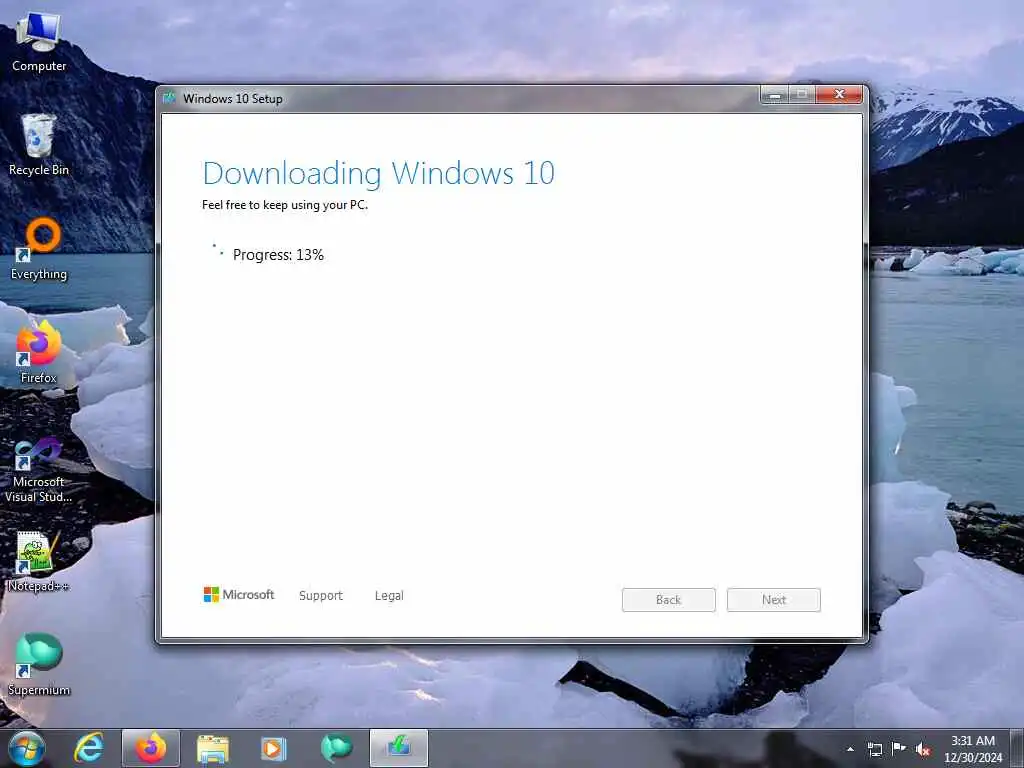Image resolution: width=1024 pixels, height=768 pixels.
Task: Open Windows Explorer from the taskbar
Action: pos(213,748)
